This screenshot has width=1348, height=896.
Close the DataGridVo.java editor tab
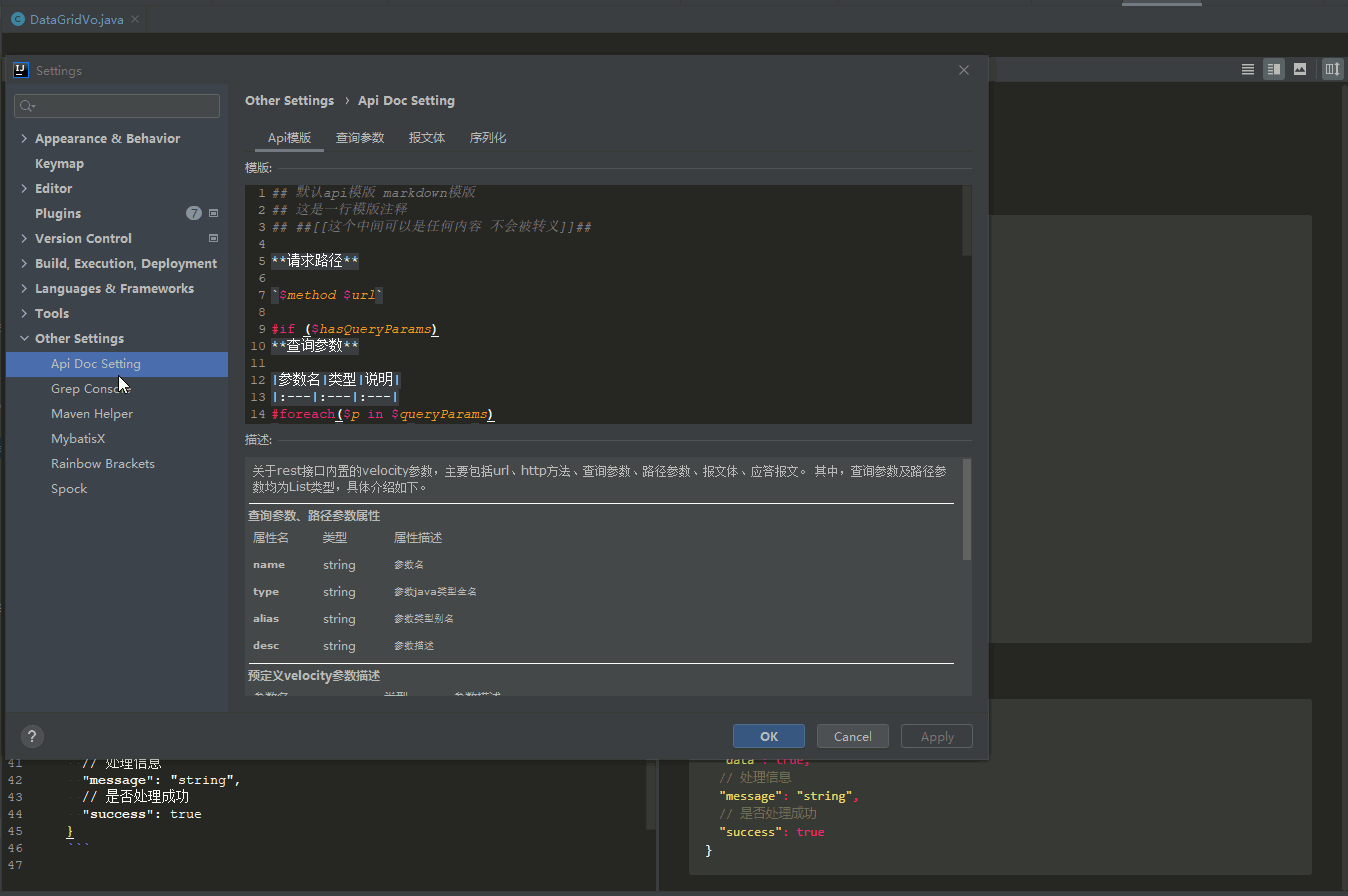(x=135, y=19)
